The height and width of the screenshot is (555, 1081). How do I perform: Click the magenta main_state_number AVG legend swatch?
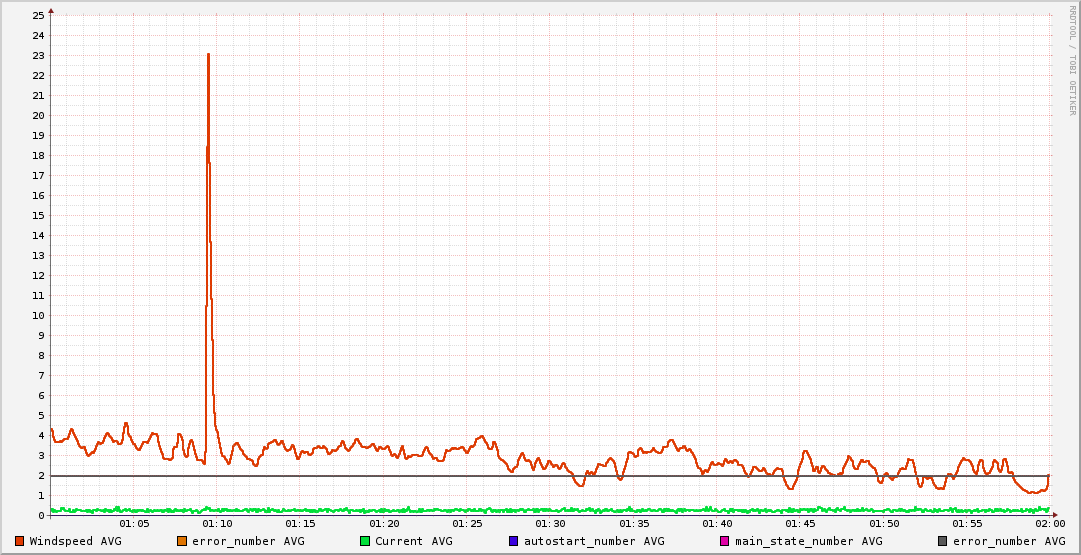click(x=725, y=541)
